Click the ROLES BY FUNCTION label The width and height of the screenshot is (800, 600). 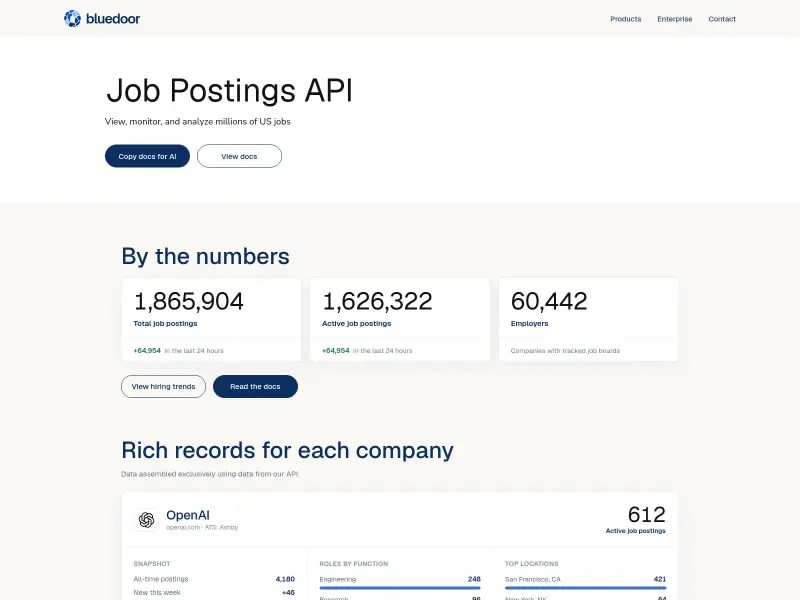point(354,564)
